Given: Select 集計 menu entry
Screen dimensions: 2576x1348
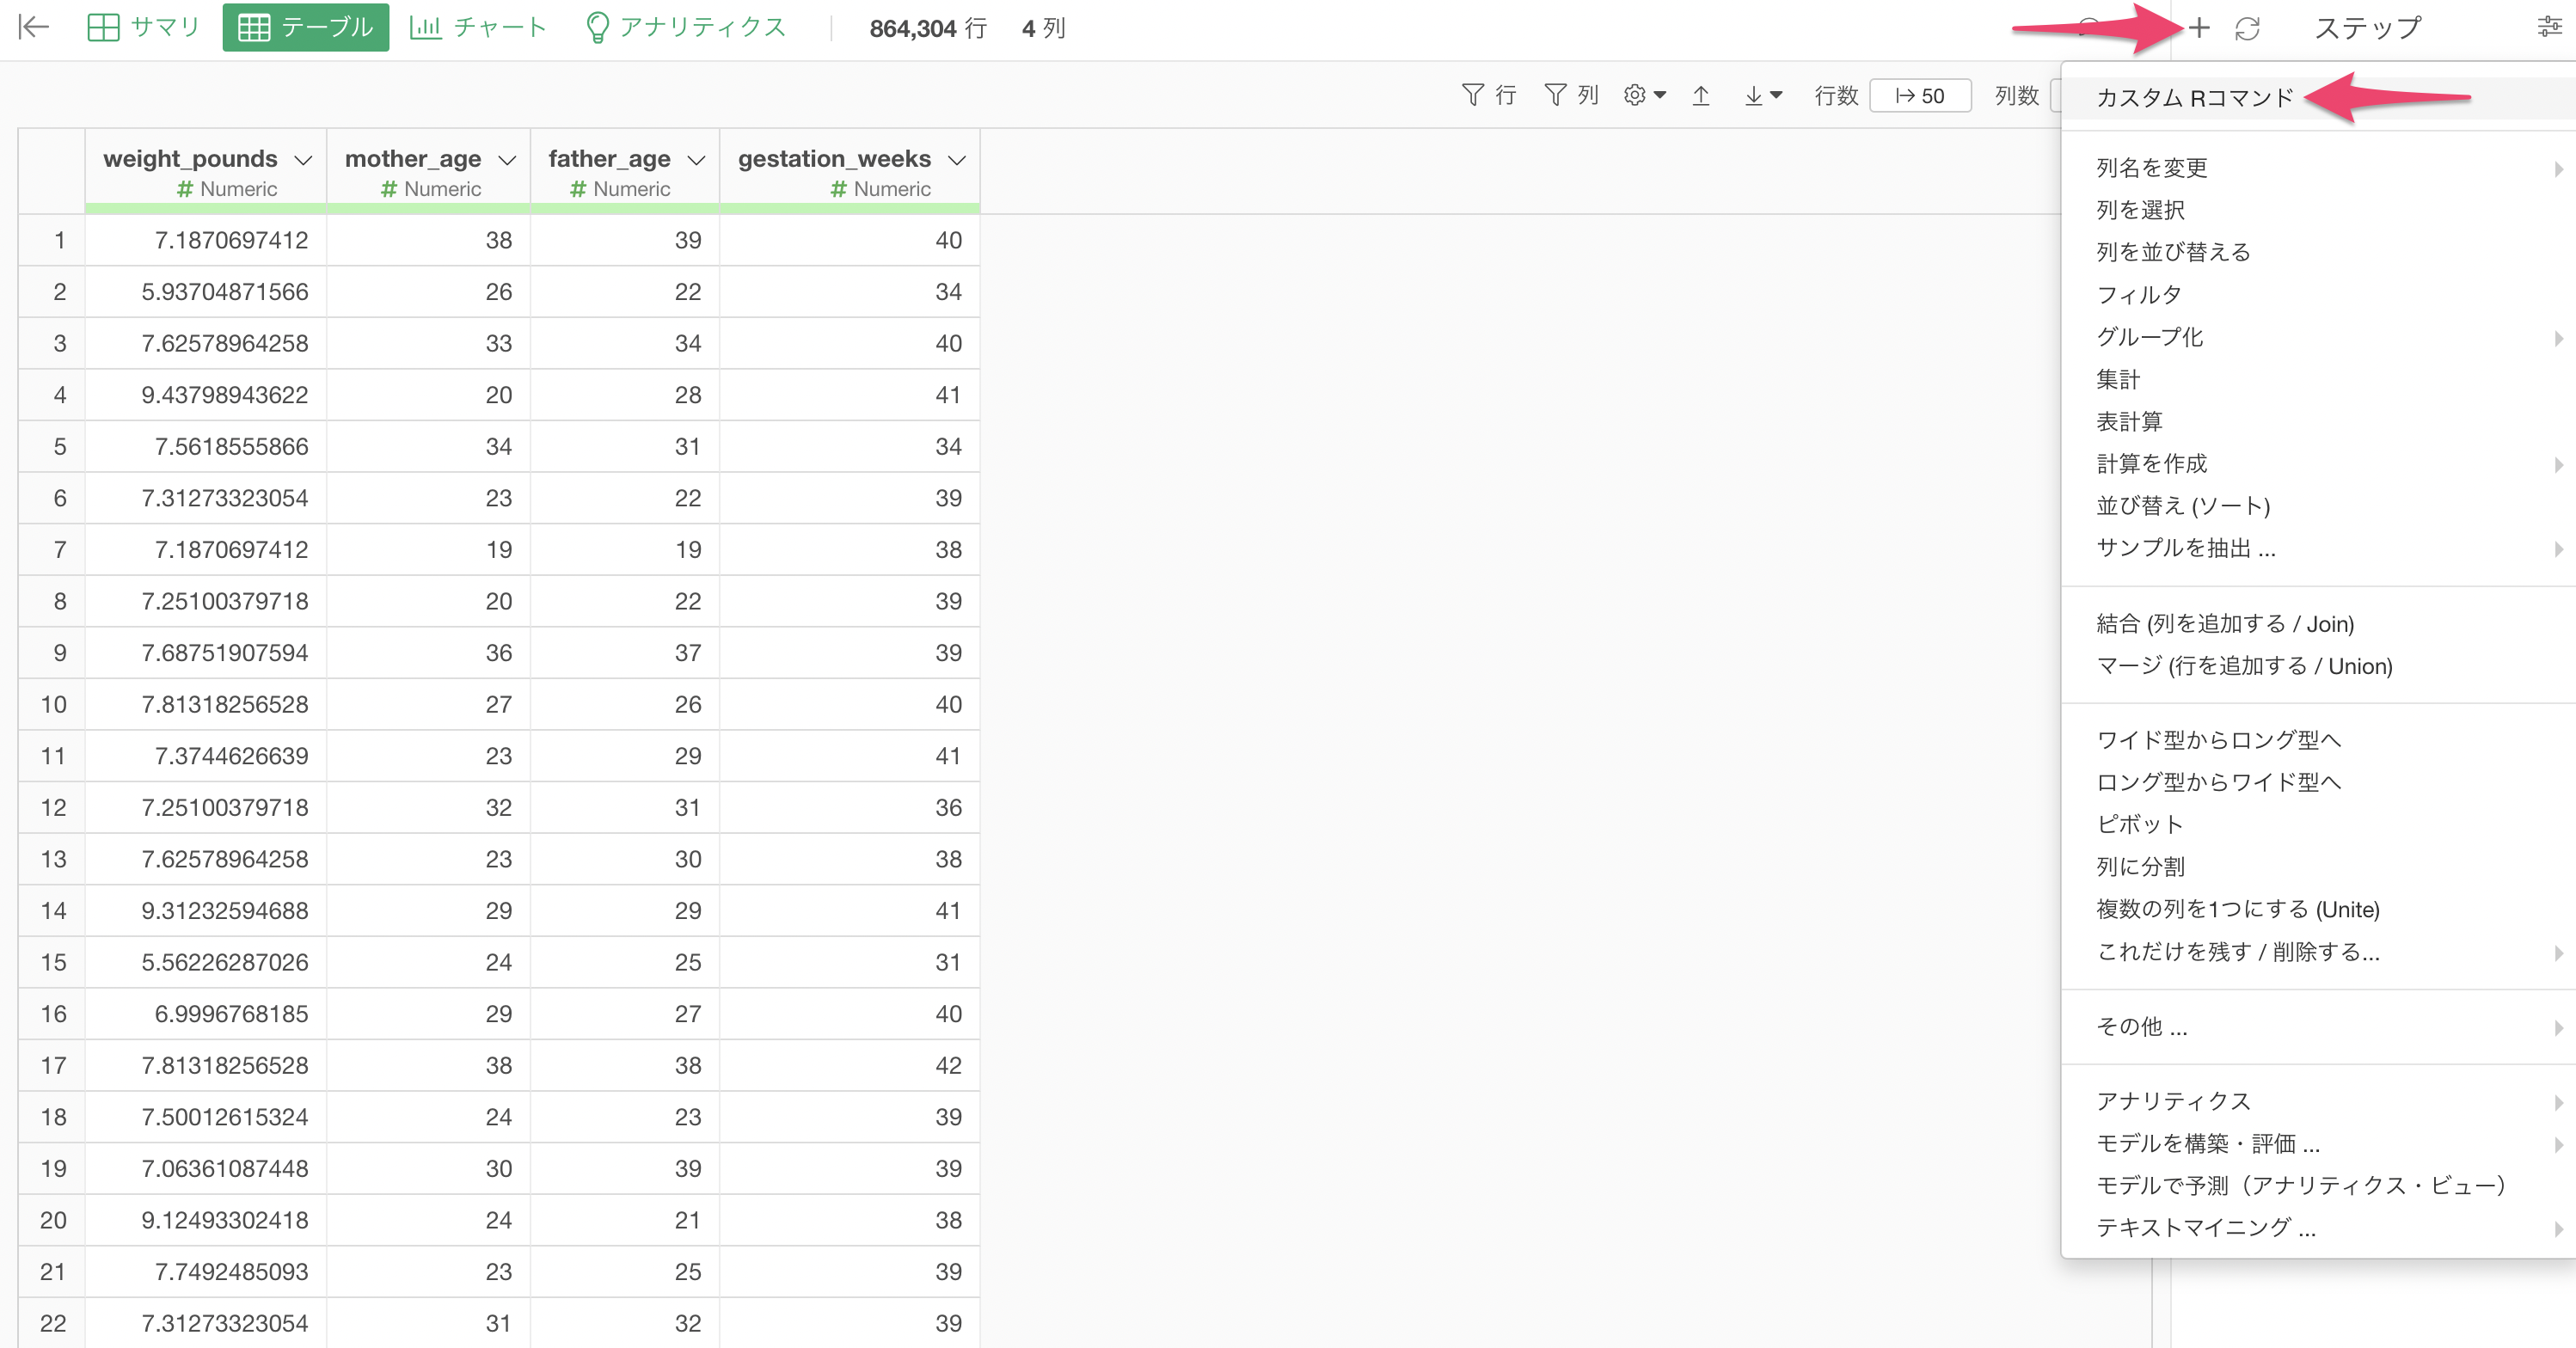Looking at the screenshot, I should [2319, 379].
